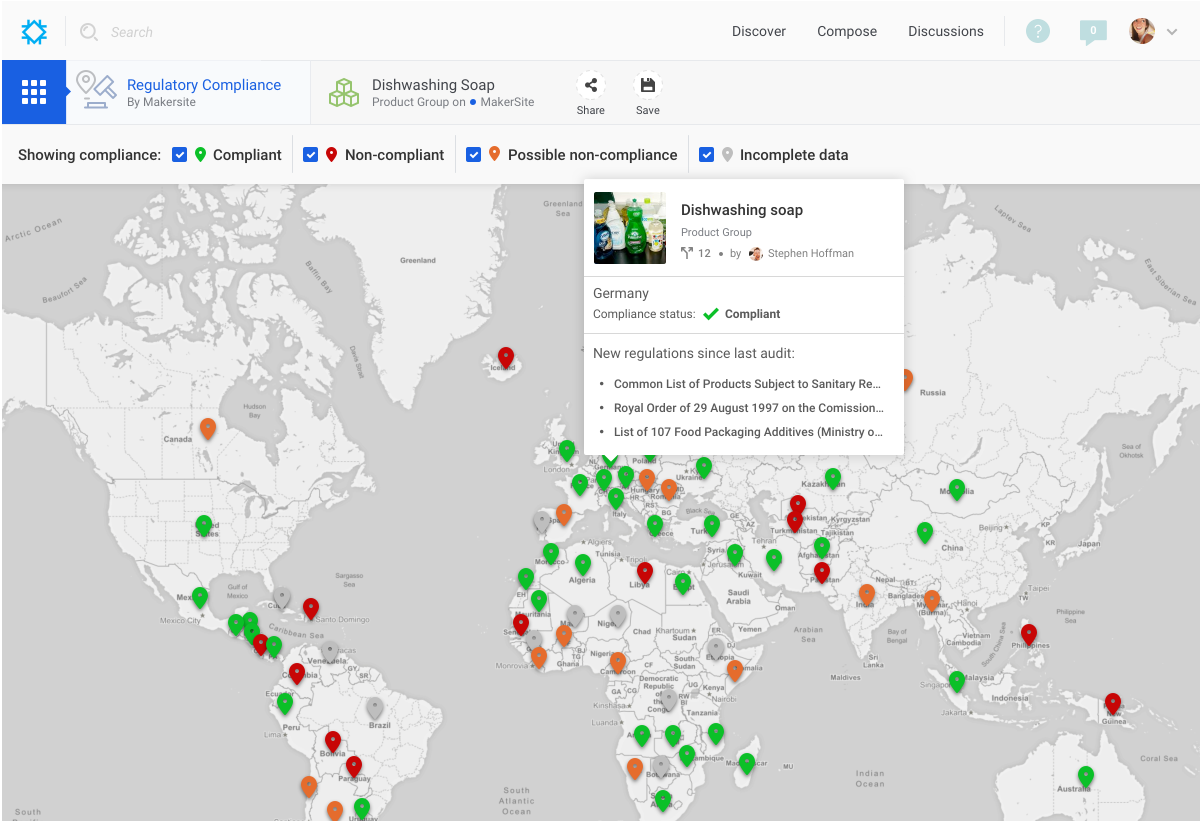
Task: Click the Share icon
Action: (591, 85)
